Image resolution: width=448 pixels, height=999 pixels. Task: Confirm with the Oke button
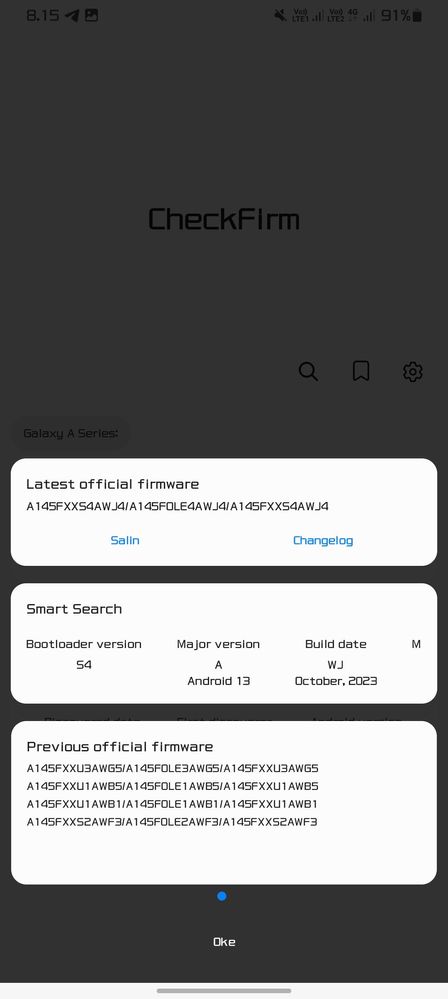(224, 942)
